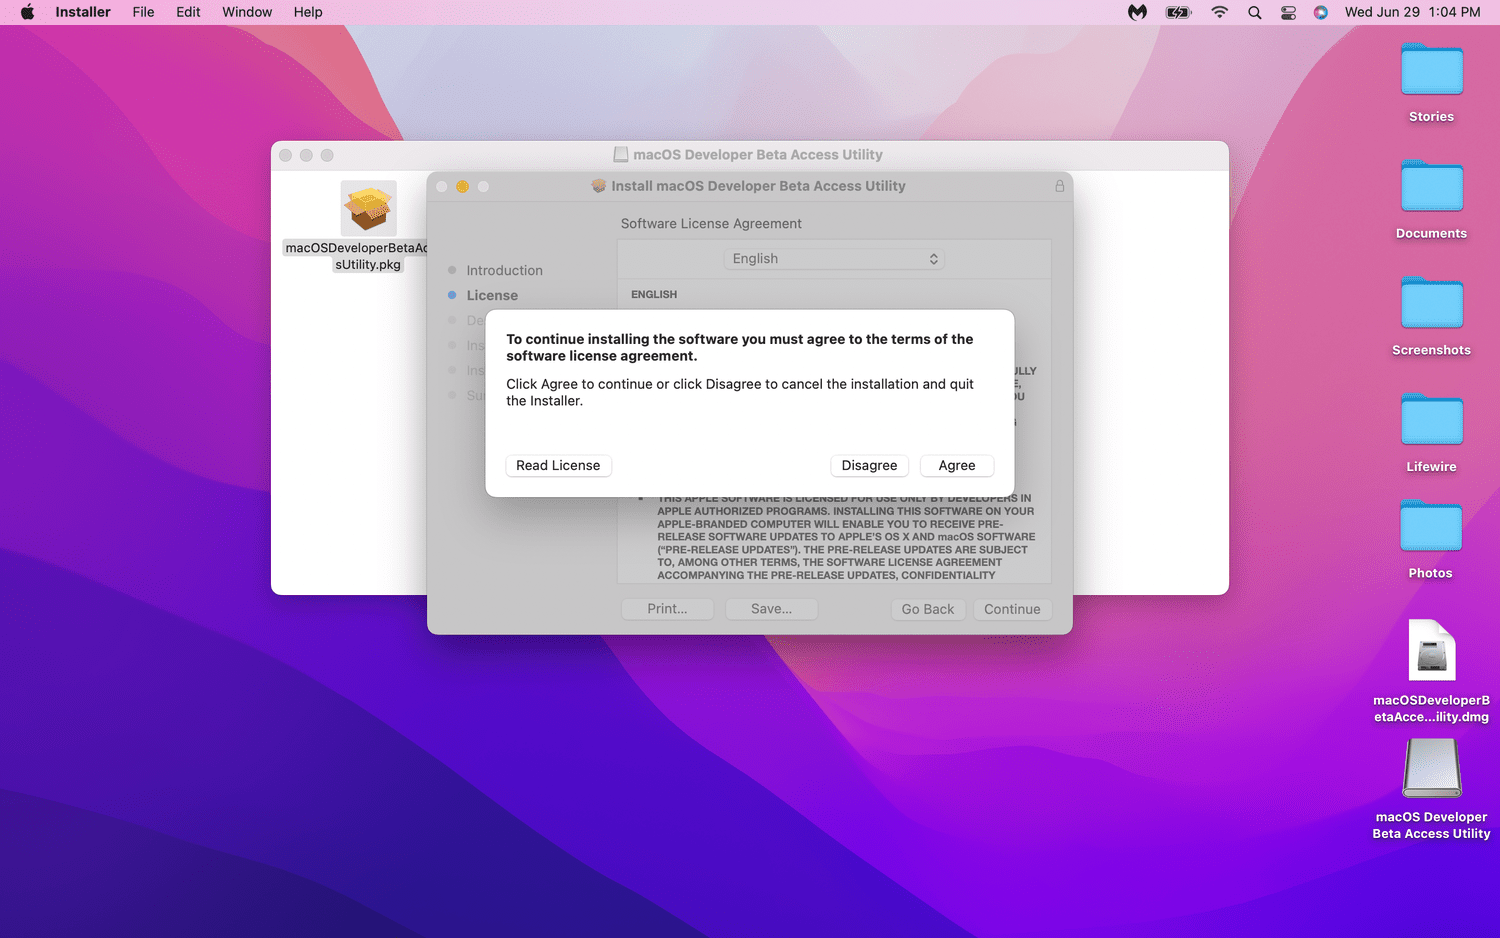Click the Print... button
This screenshot has height=938, width=1500.
667,609
